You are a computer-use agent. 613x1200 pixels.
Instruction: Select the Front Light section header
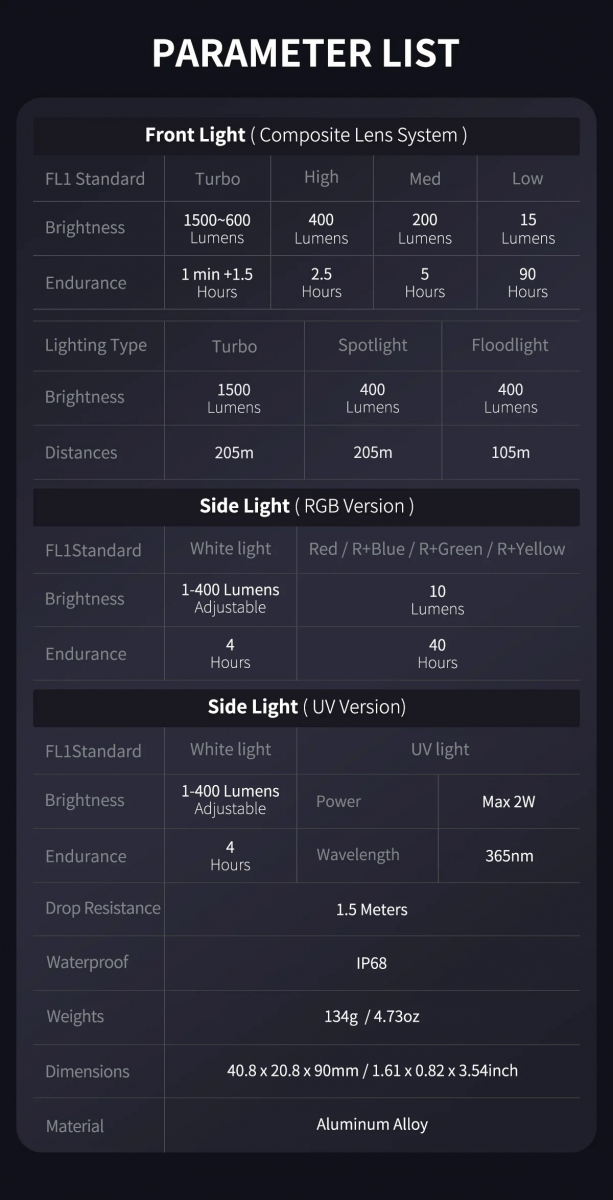306,135
